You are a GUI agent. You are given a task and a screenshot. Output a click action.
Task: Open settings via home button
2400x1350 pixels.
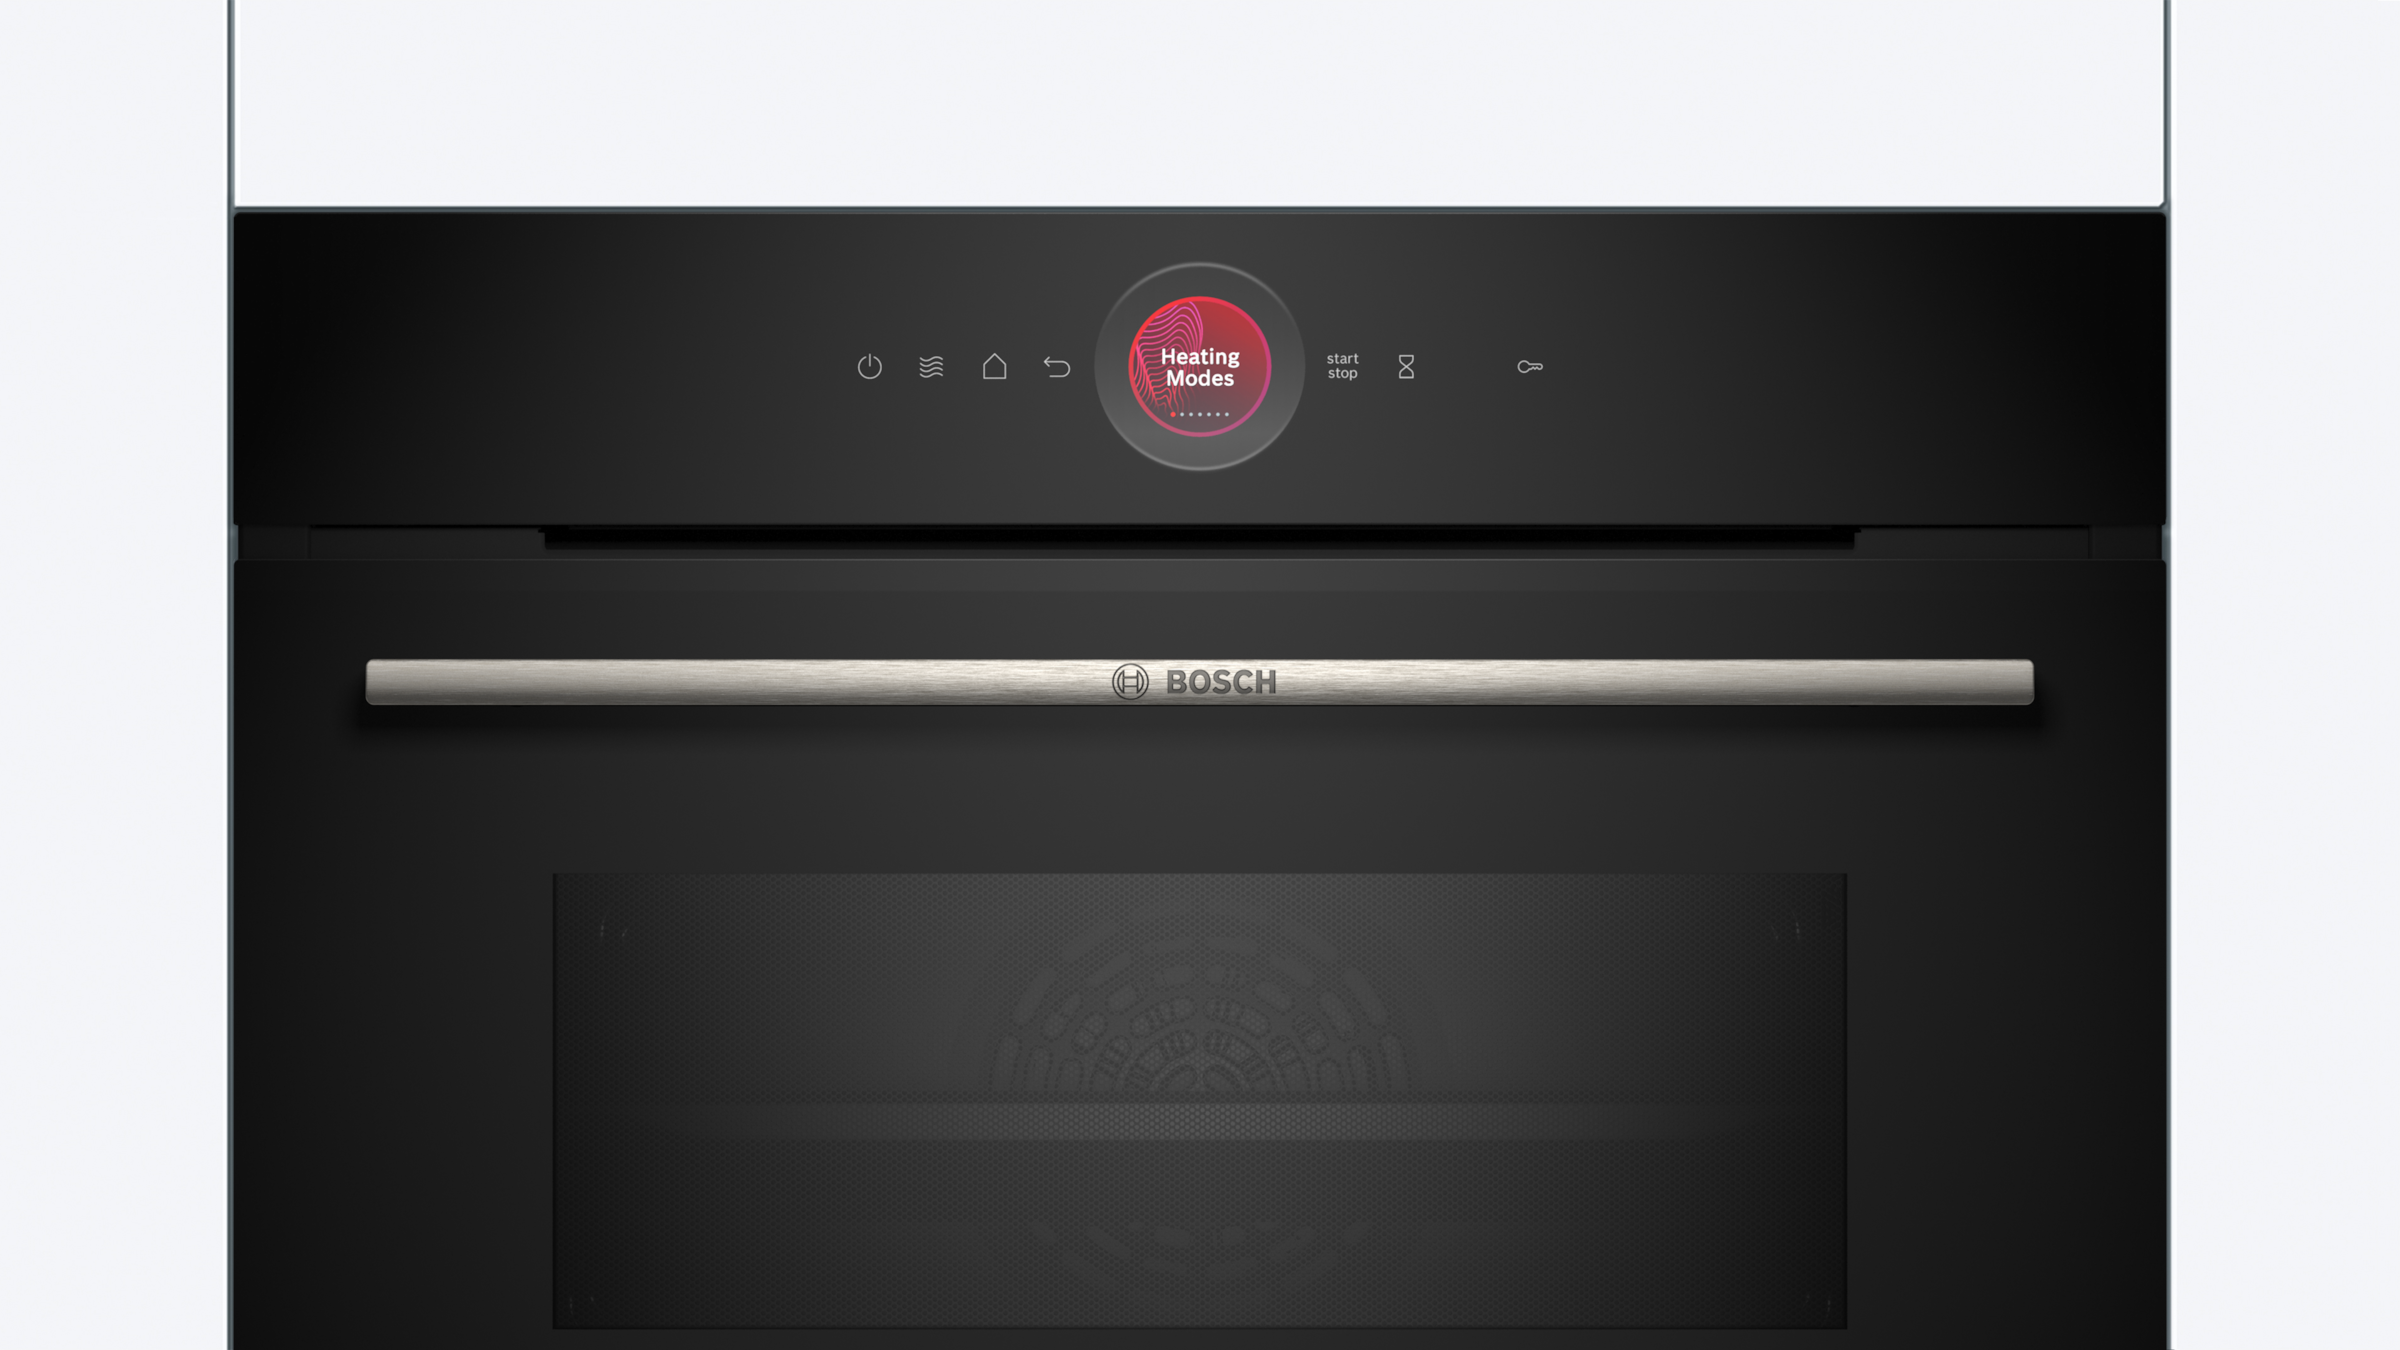994,366
